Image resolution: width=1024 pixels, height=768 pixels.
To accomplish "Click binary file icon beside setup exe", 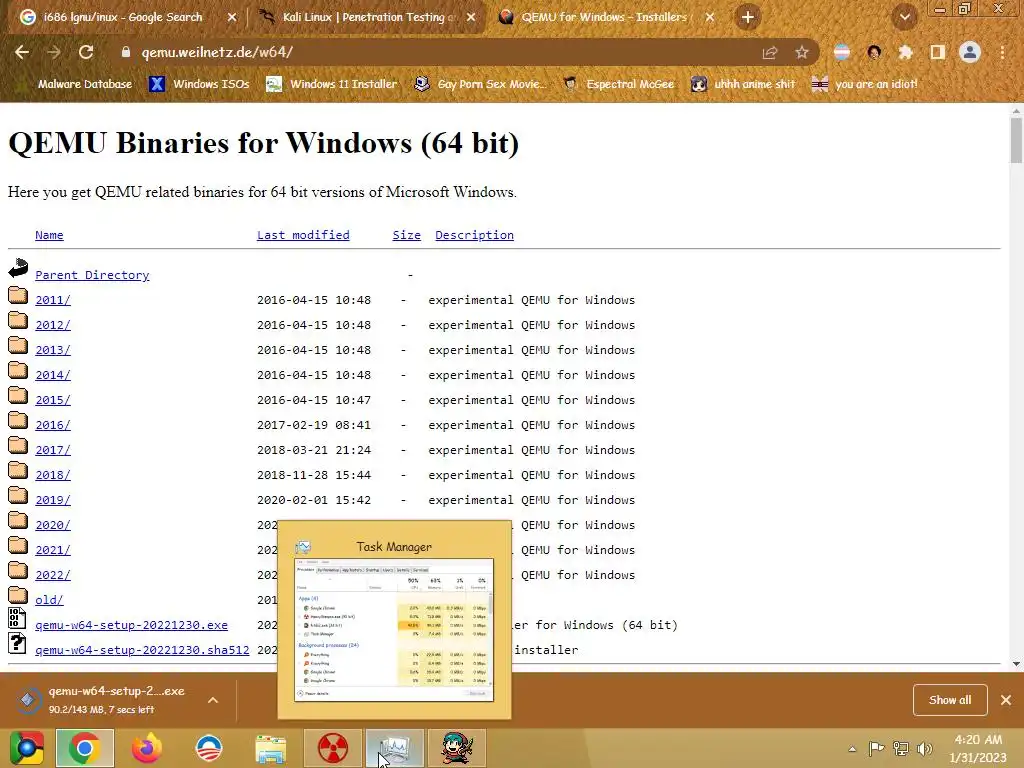I will click(18, 618).
